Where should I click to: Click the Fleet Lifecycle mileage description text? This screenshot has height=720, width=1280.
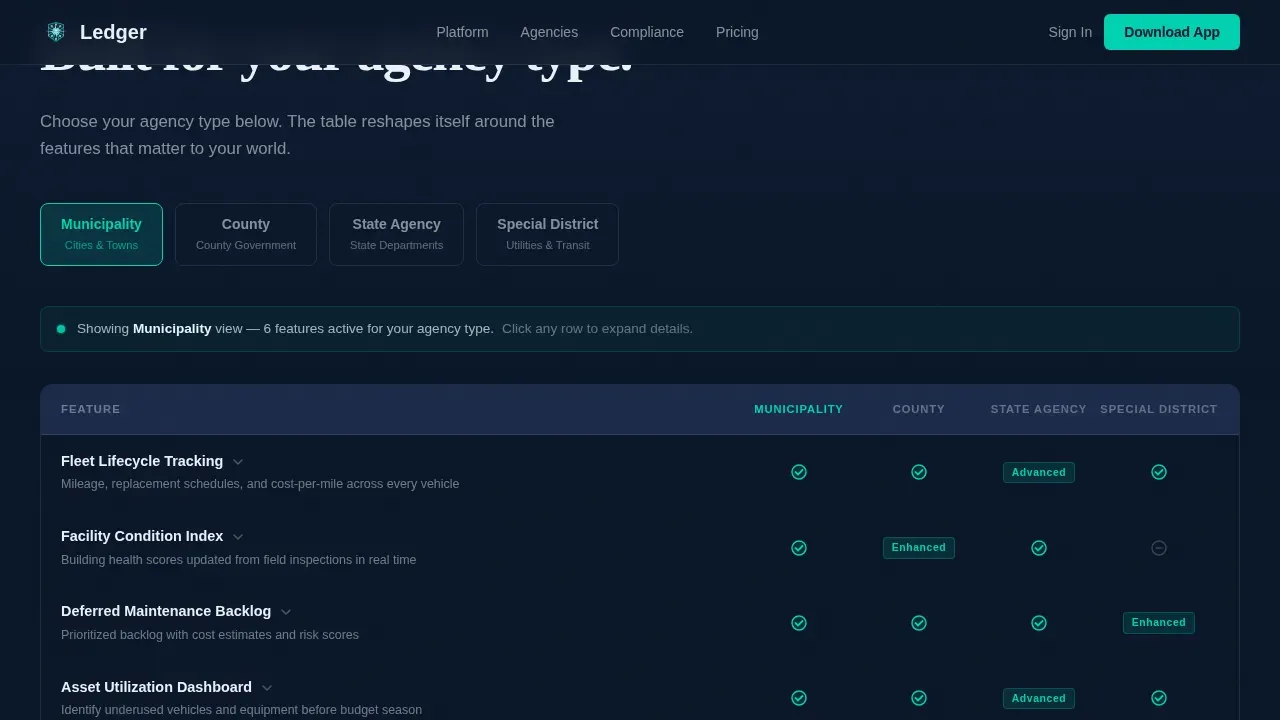coord(260,484)
